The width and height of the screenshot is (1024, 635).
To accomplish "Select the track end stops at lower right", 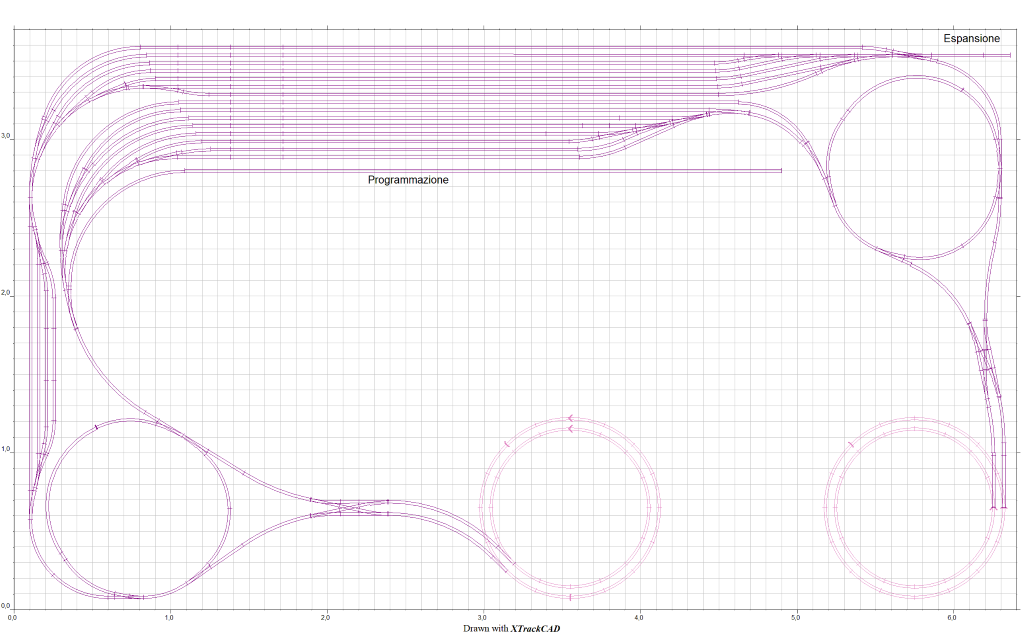I will pyautogui.click(x=998, y=507).
